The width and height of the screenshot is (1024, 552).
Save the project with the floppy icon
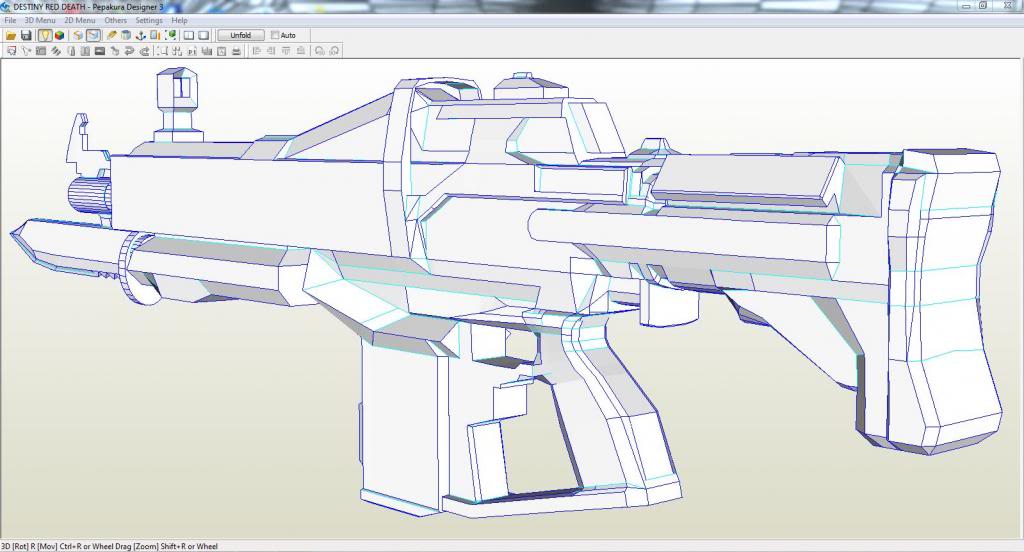[x=26, y=35]
